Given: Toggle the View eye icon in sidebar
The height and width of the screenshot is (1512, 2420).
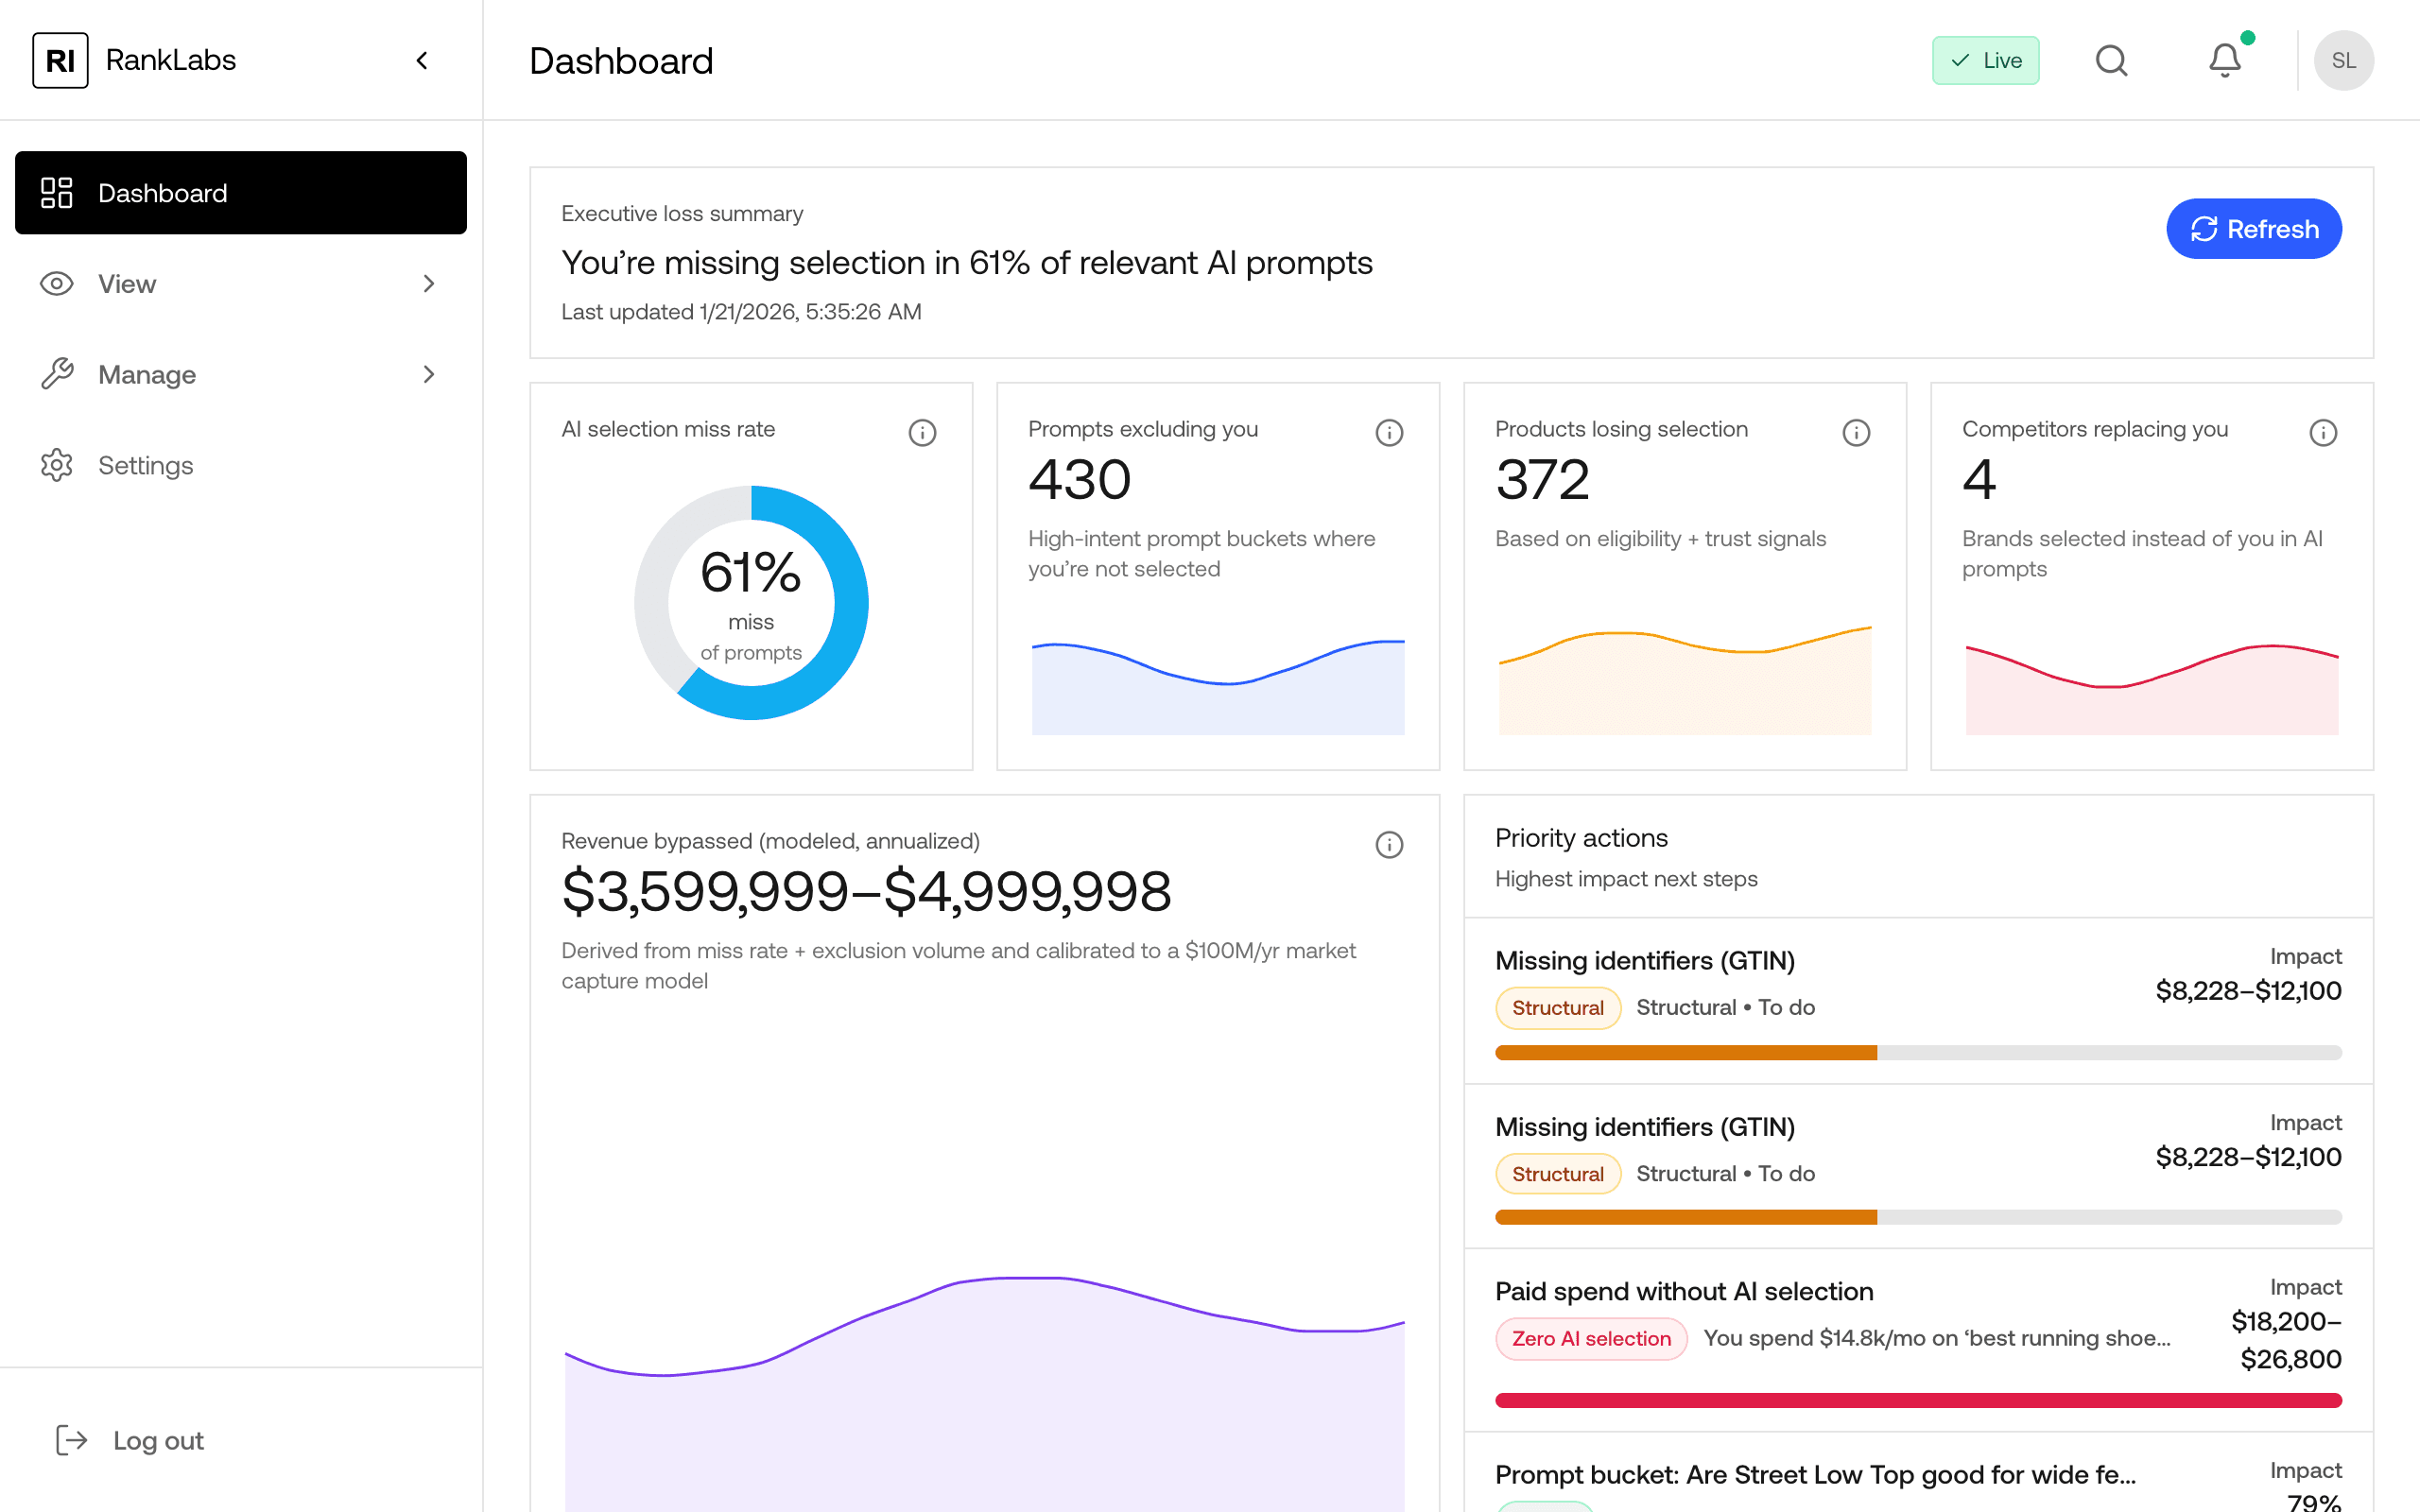Looking at the screenshot, I should [x=56, y=284].
